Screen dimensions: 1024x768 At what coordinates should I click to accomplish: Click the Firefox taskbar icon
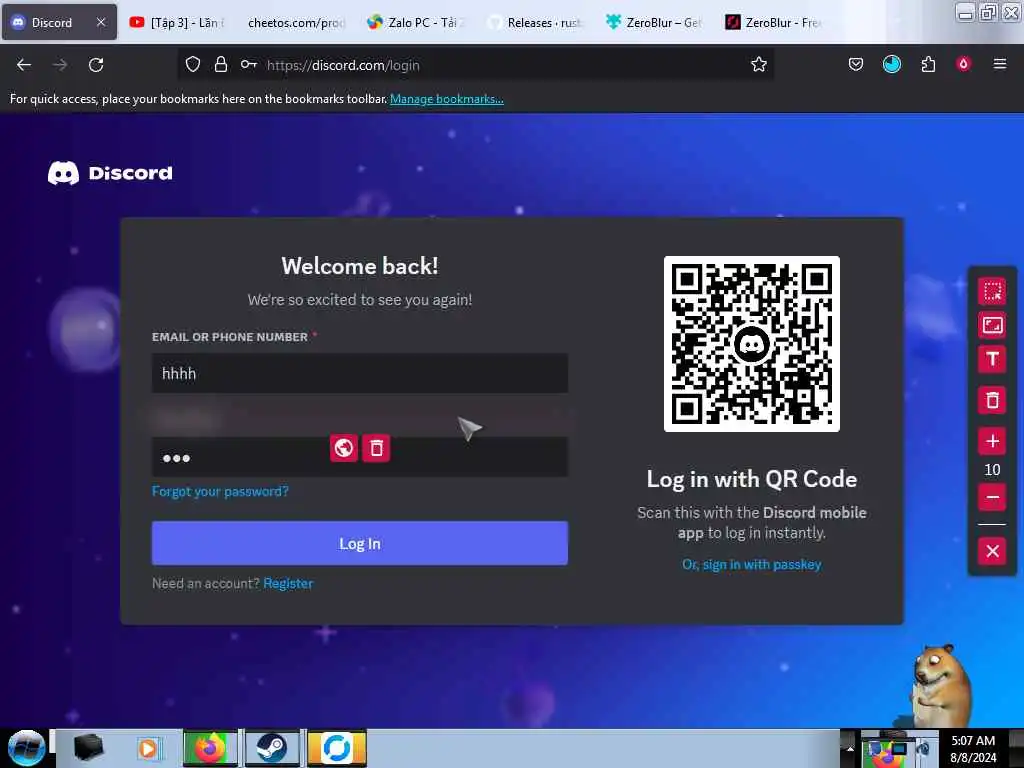click(210, 748)
